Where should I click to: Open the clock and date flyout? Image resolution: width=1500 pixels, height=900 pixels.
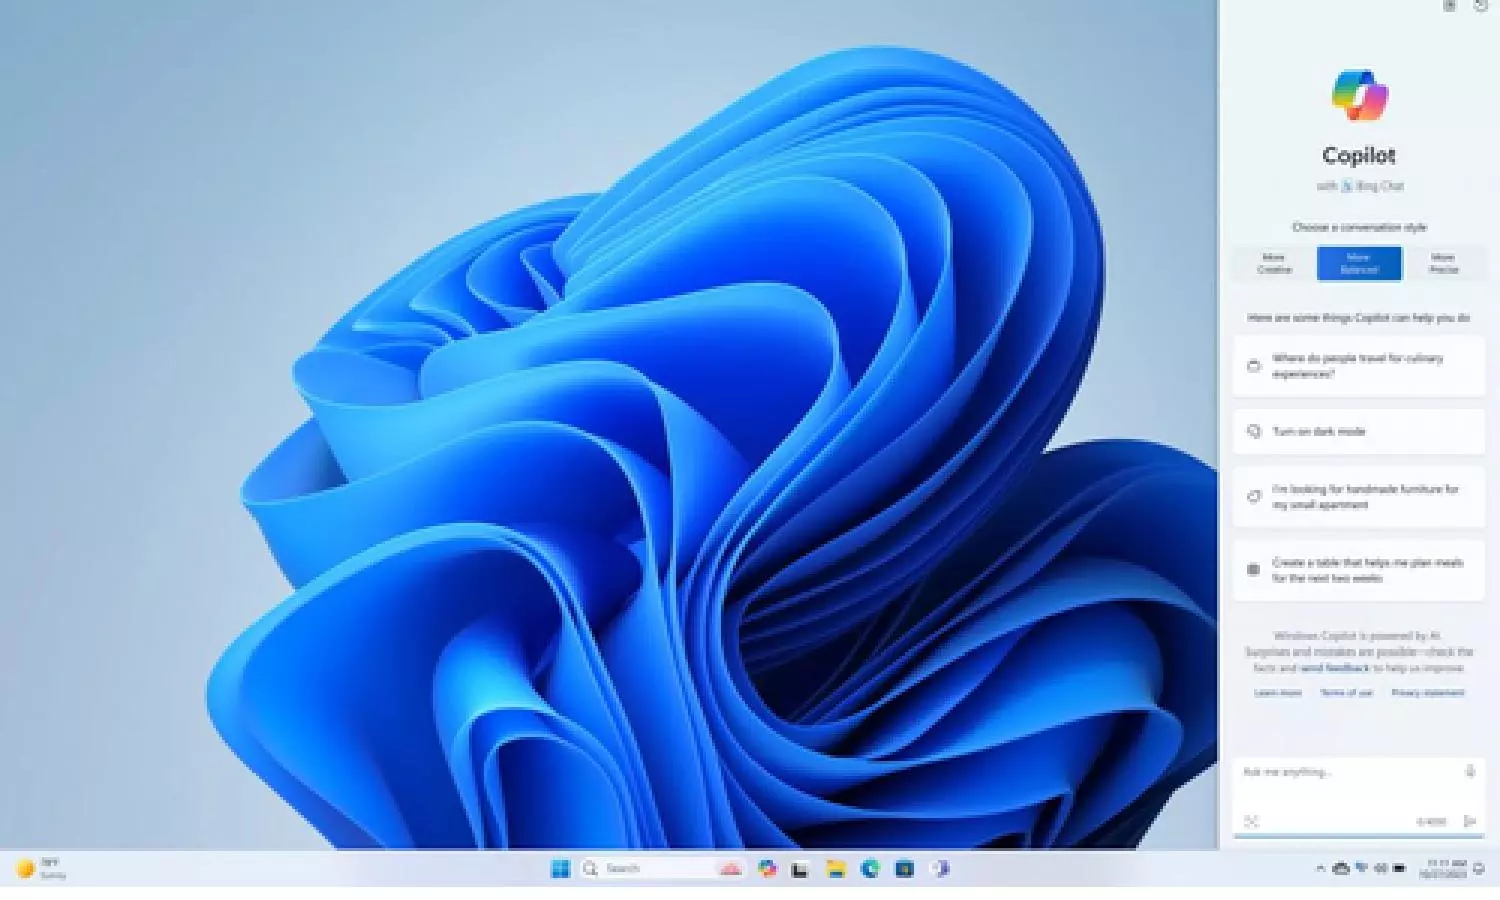(1446, 869)
